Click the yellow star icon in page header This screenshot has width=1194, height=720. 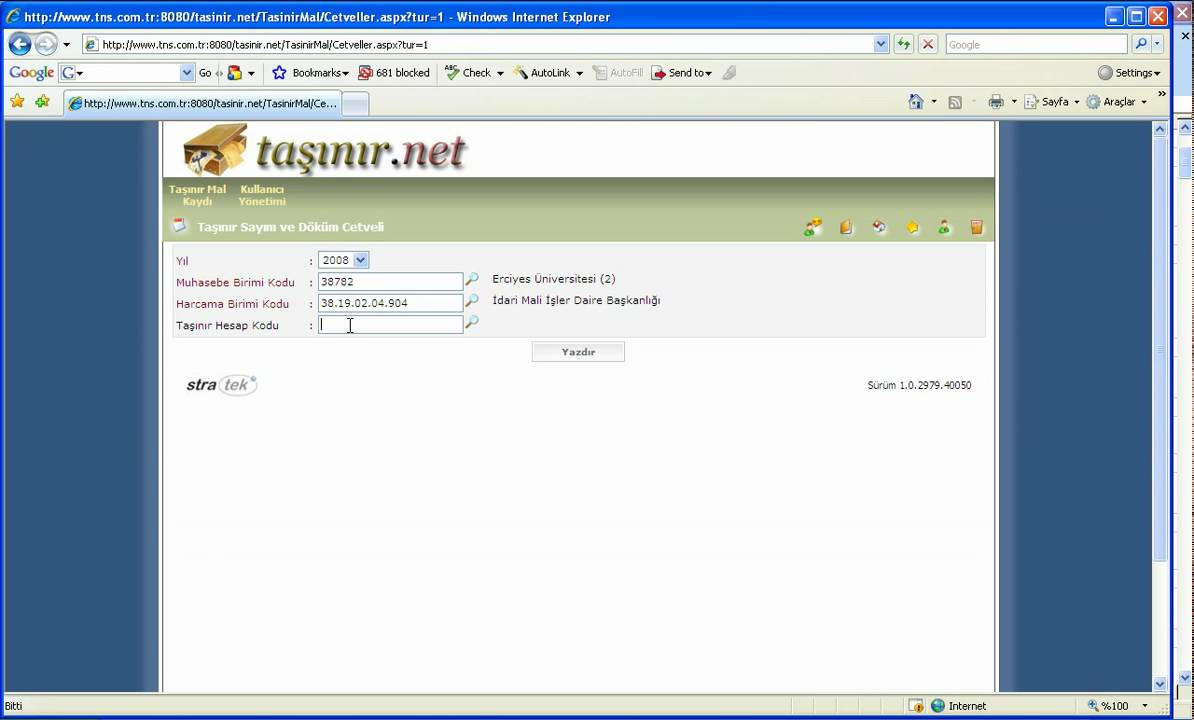click(912, 227)
